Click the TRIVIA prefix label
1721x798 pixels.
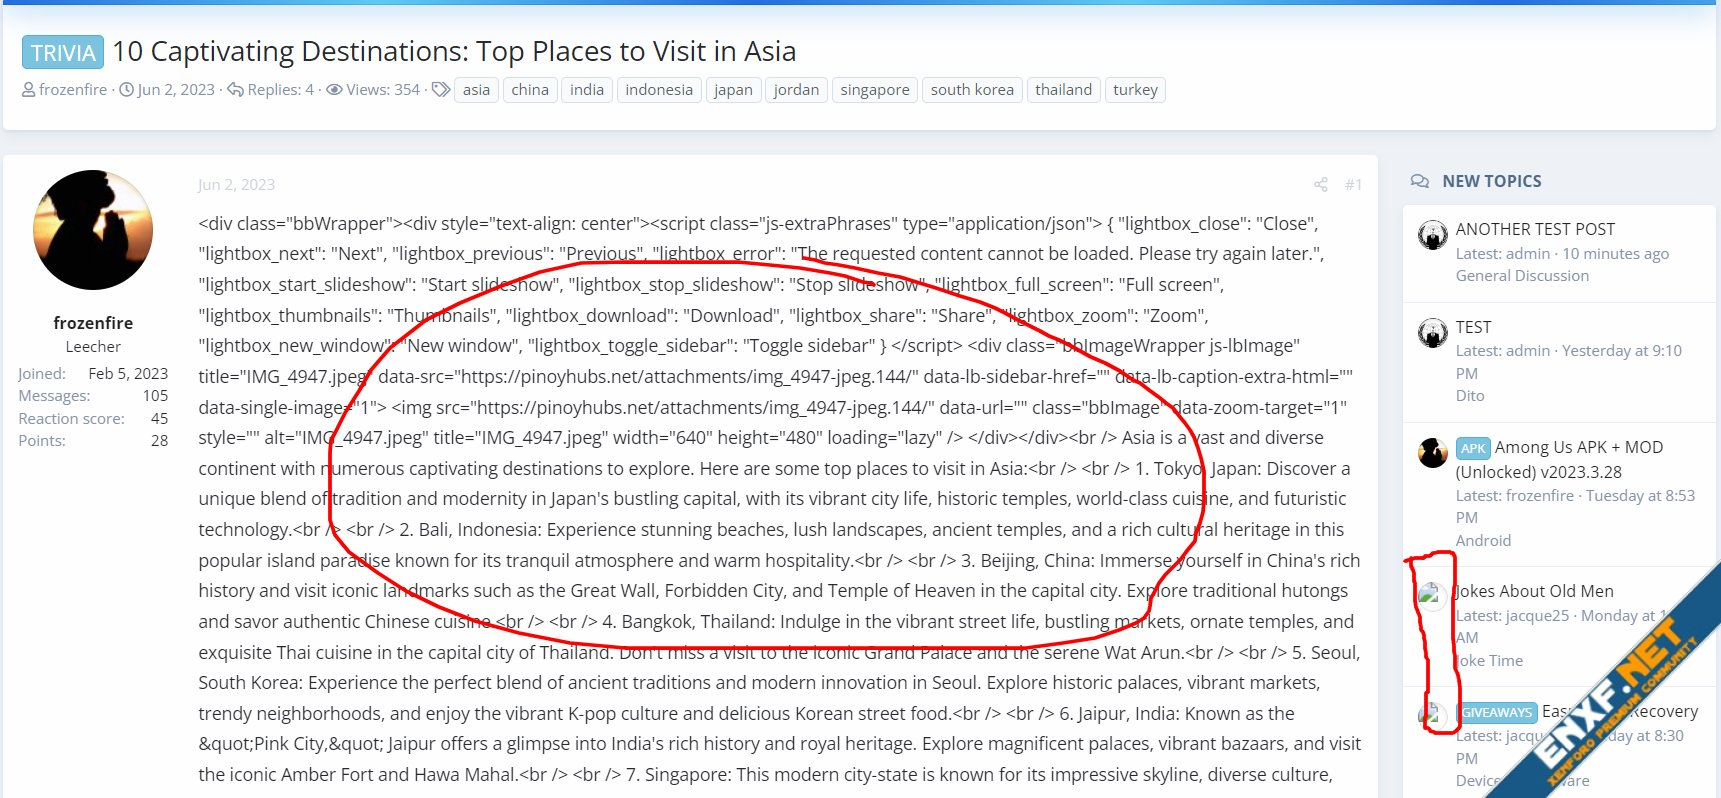pyautogui.click(x=63, y=53)
